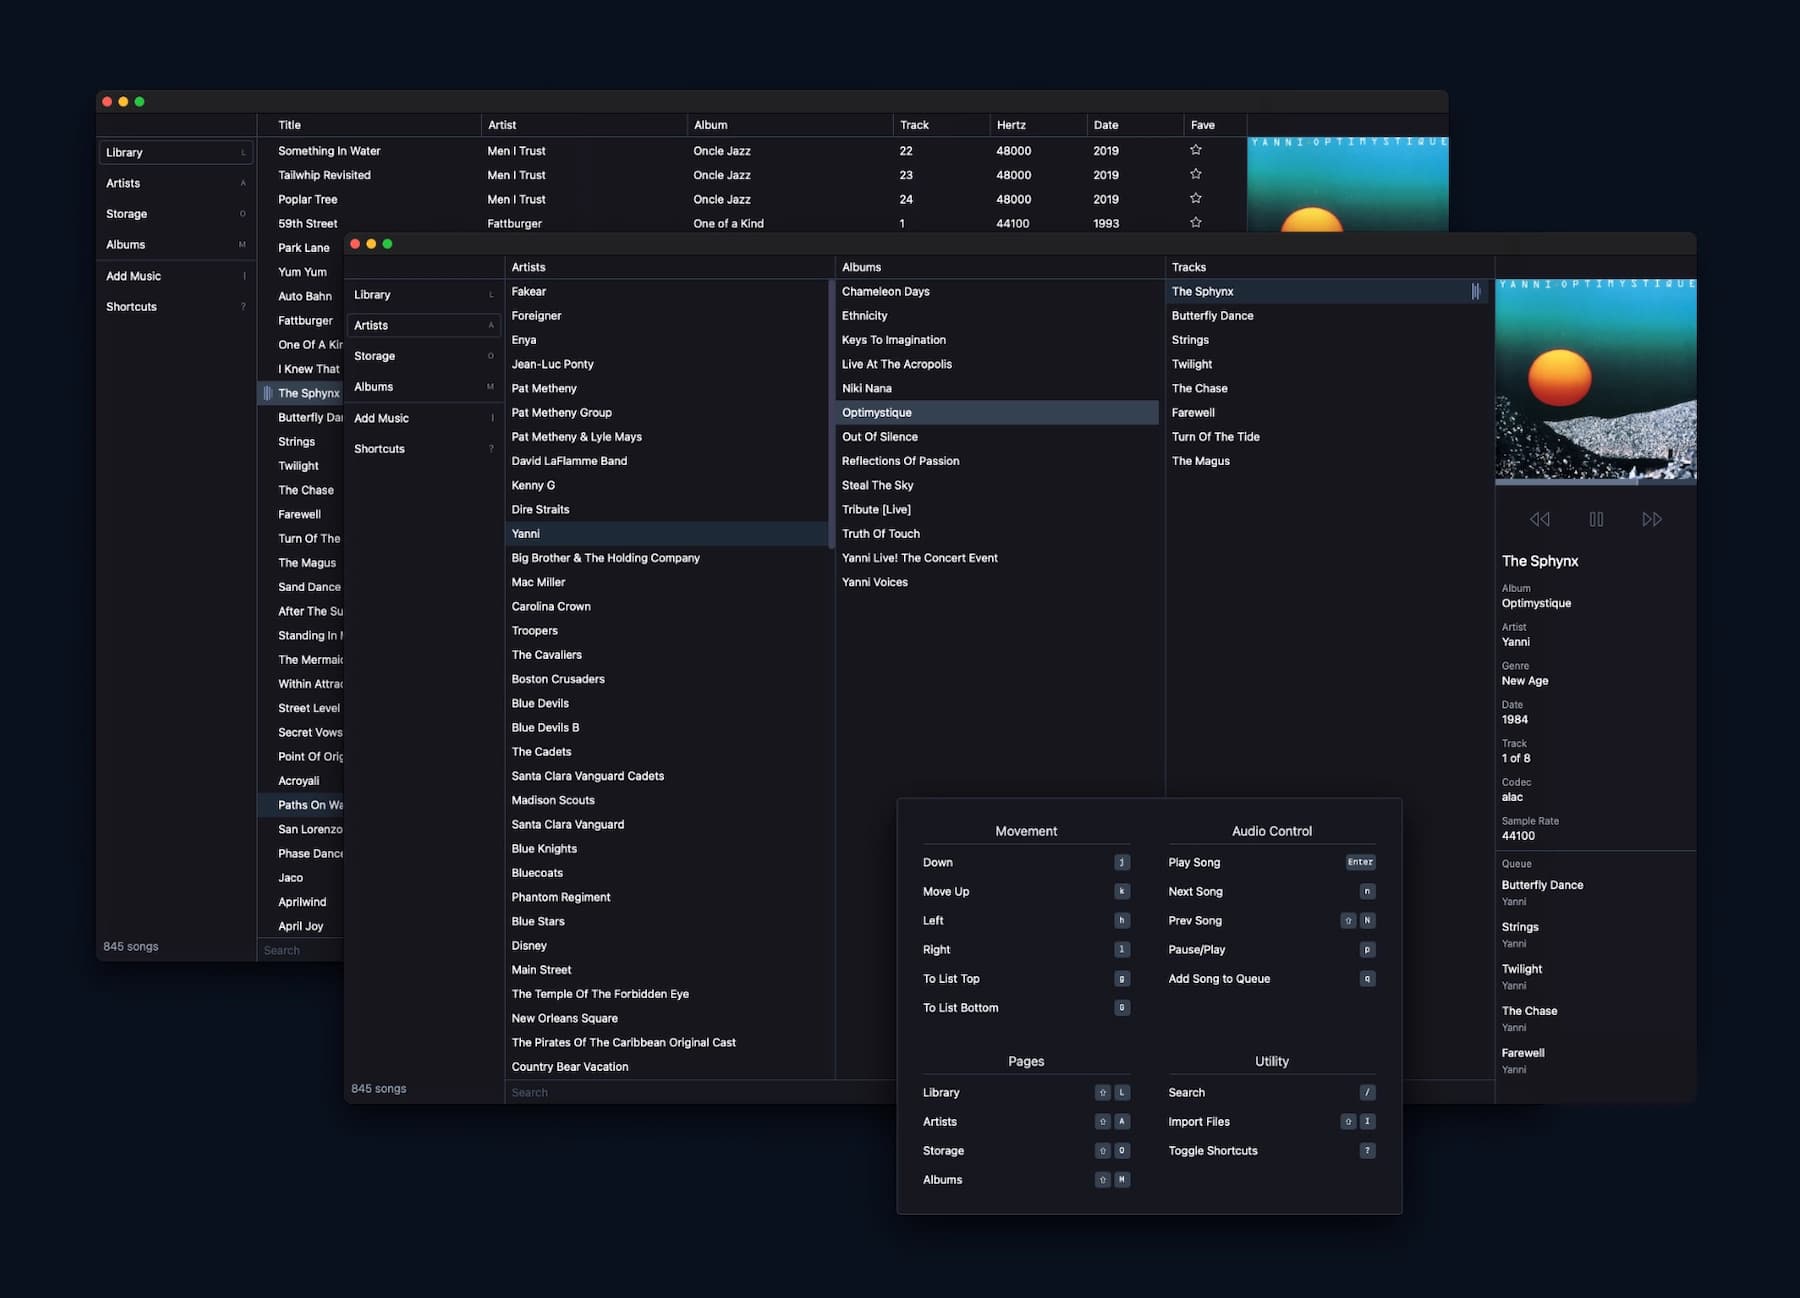Favorite the song Something In Water
The width and height of the screenshot is (1800, 1298).
point(1195,150)
